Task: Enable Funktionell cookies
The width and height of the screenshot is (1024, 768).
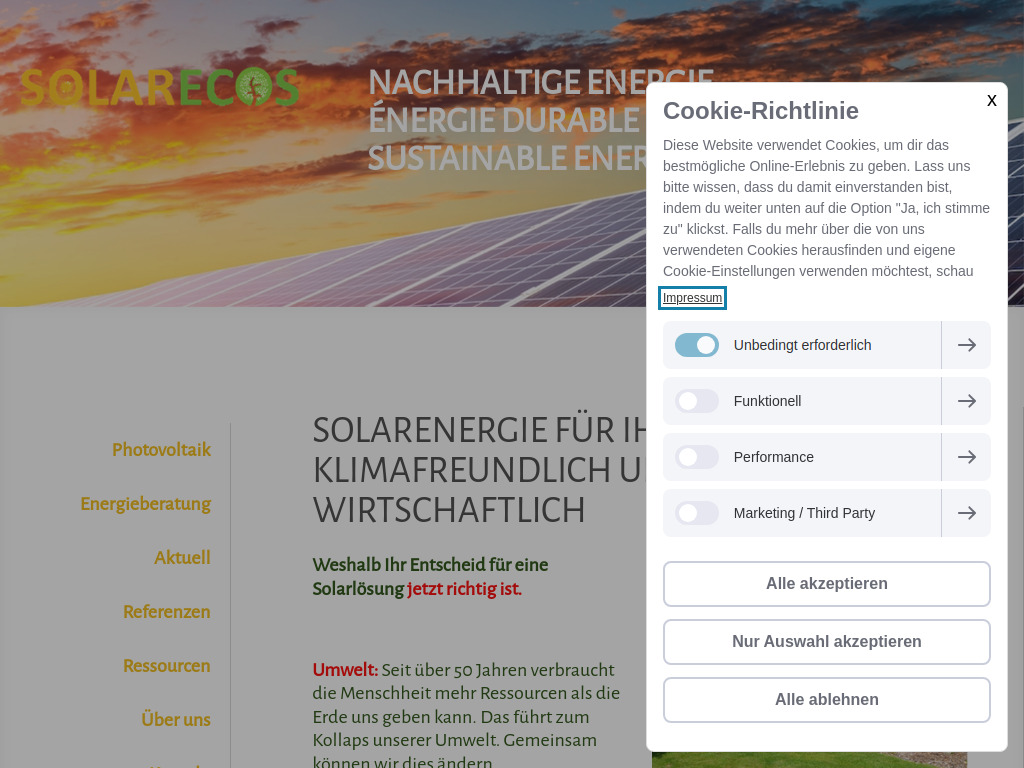Action: [x=696, y=400]
